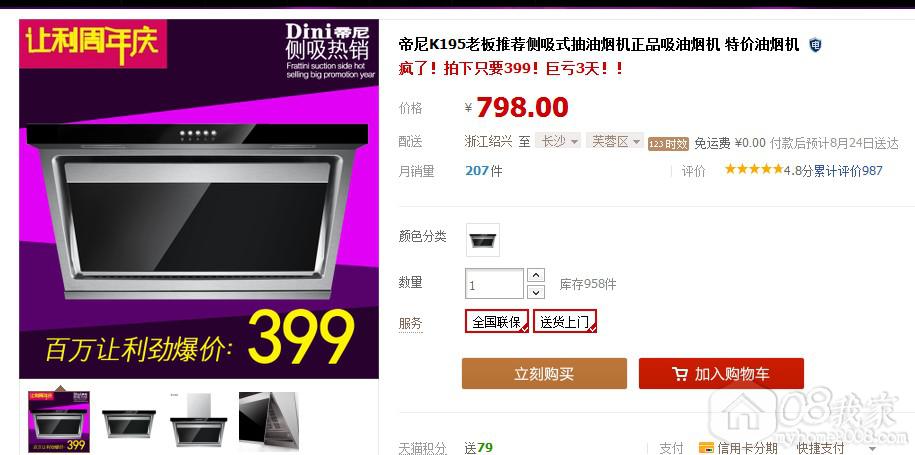Click the five-star rating icons
The width and height of the screenshot is (915, 455).
(753, 170)
